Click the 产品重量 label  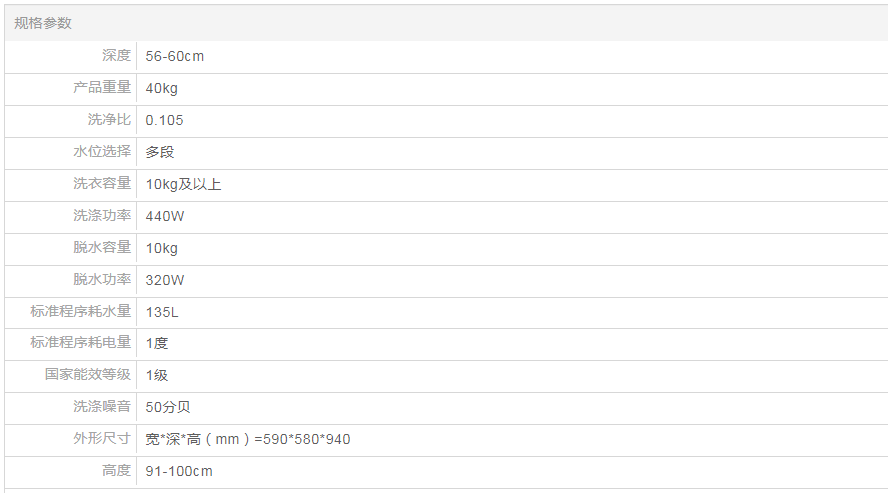pos(102,88)
